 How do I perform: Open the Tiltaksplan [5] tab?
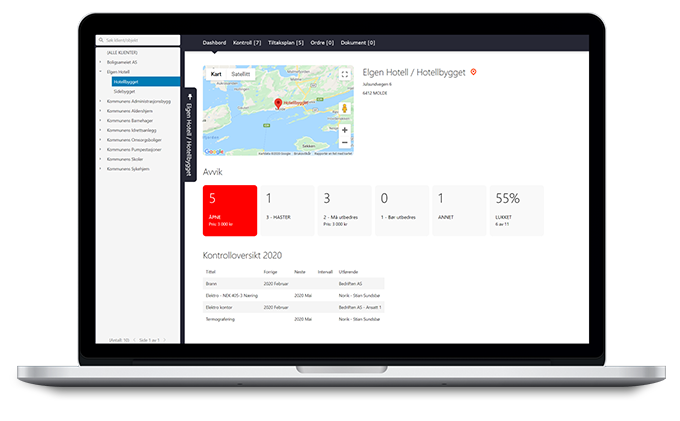click(x=286, y=43)
